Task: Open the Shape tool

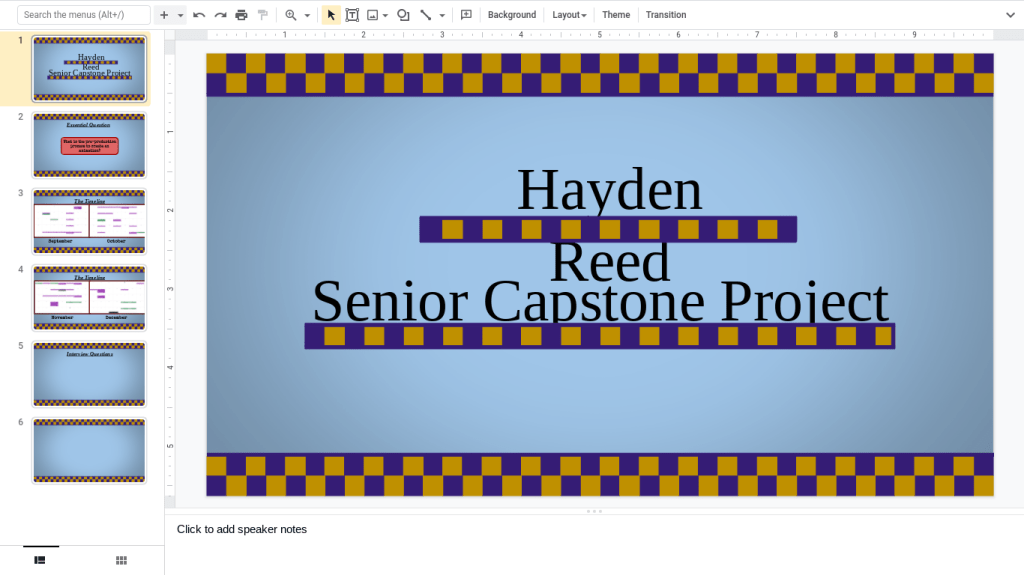Action: (403, 15)
